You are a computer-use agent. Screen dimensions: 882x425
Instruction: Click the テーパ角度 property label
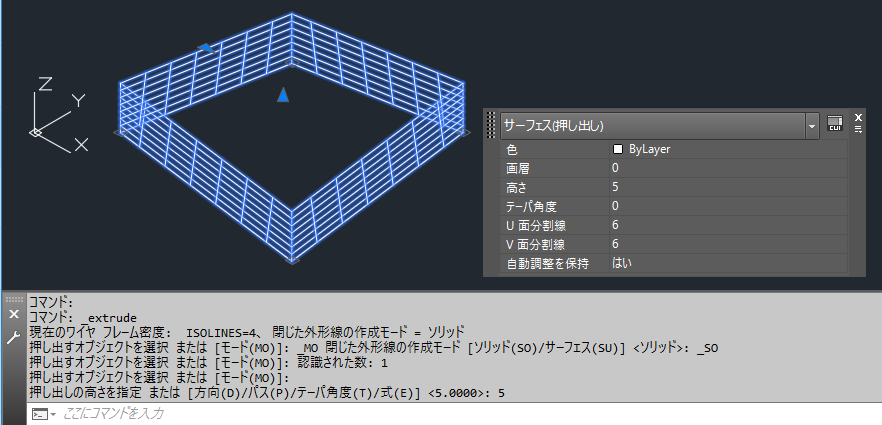532,206
